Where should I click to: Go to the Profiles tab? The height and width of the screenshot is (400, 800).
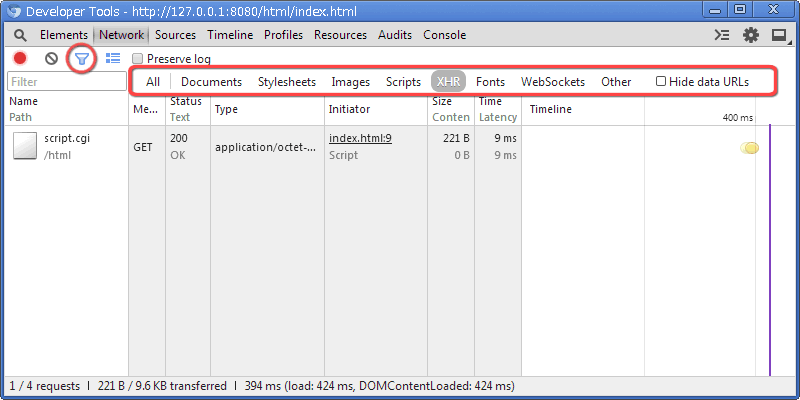point(284,35)
